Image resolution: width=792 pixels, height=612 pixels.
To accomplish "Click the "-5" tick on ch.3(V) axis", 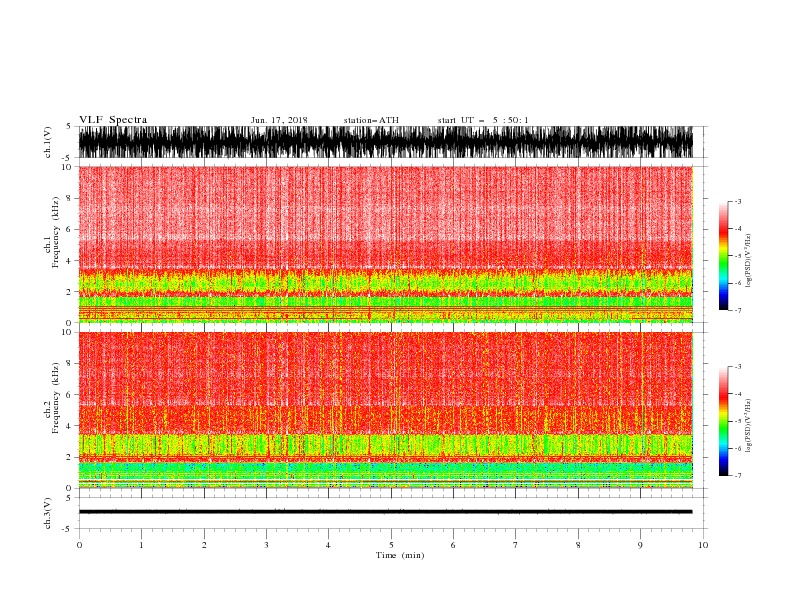I will [68, 529].
